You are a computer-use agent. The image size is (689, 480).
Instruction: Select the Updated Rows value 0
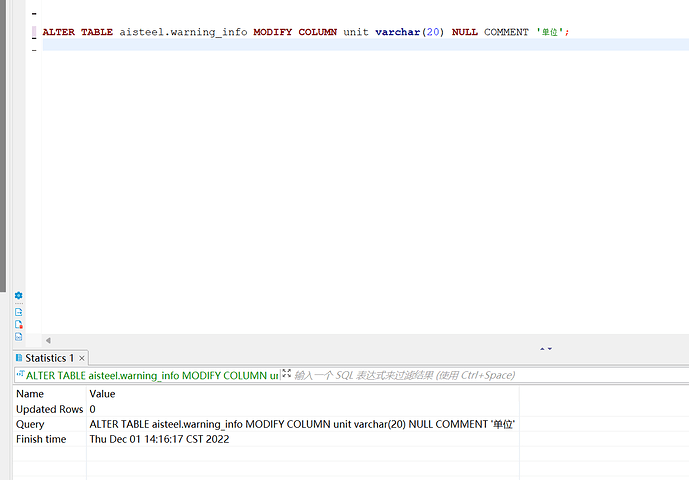[302, 409]
